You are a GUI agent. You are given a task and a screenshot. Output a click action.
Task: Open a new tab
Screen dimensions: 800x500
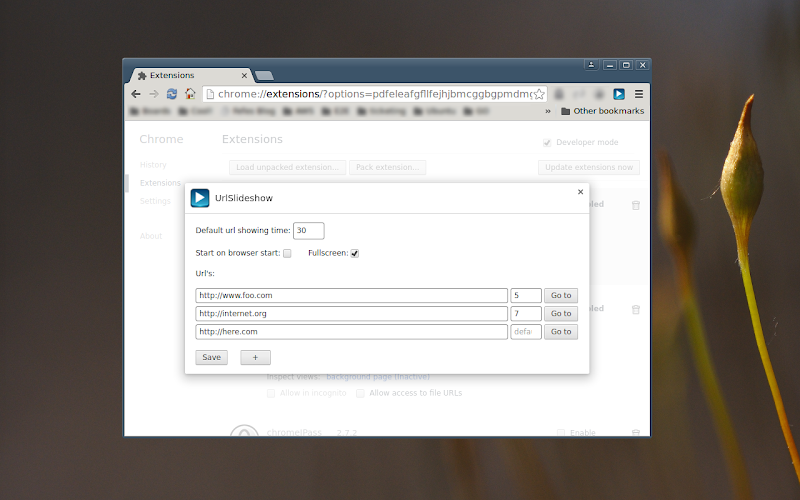tap(264, 76)
